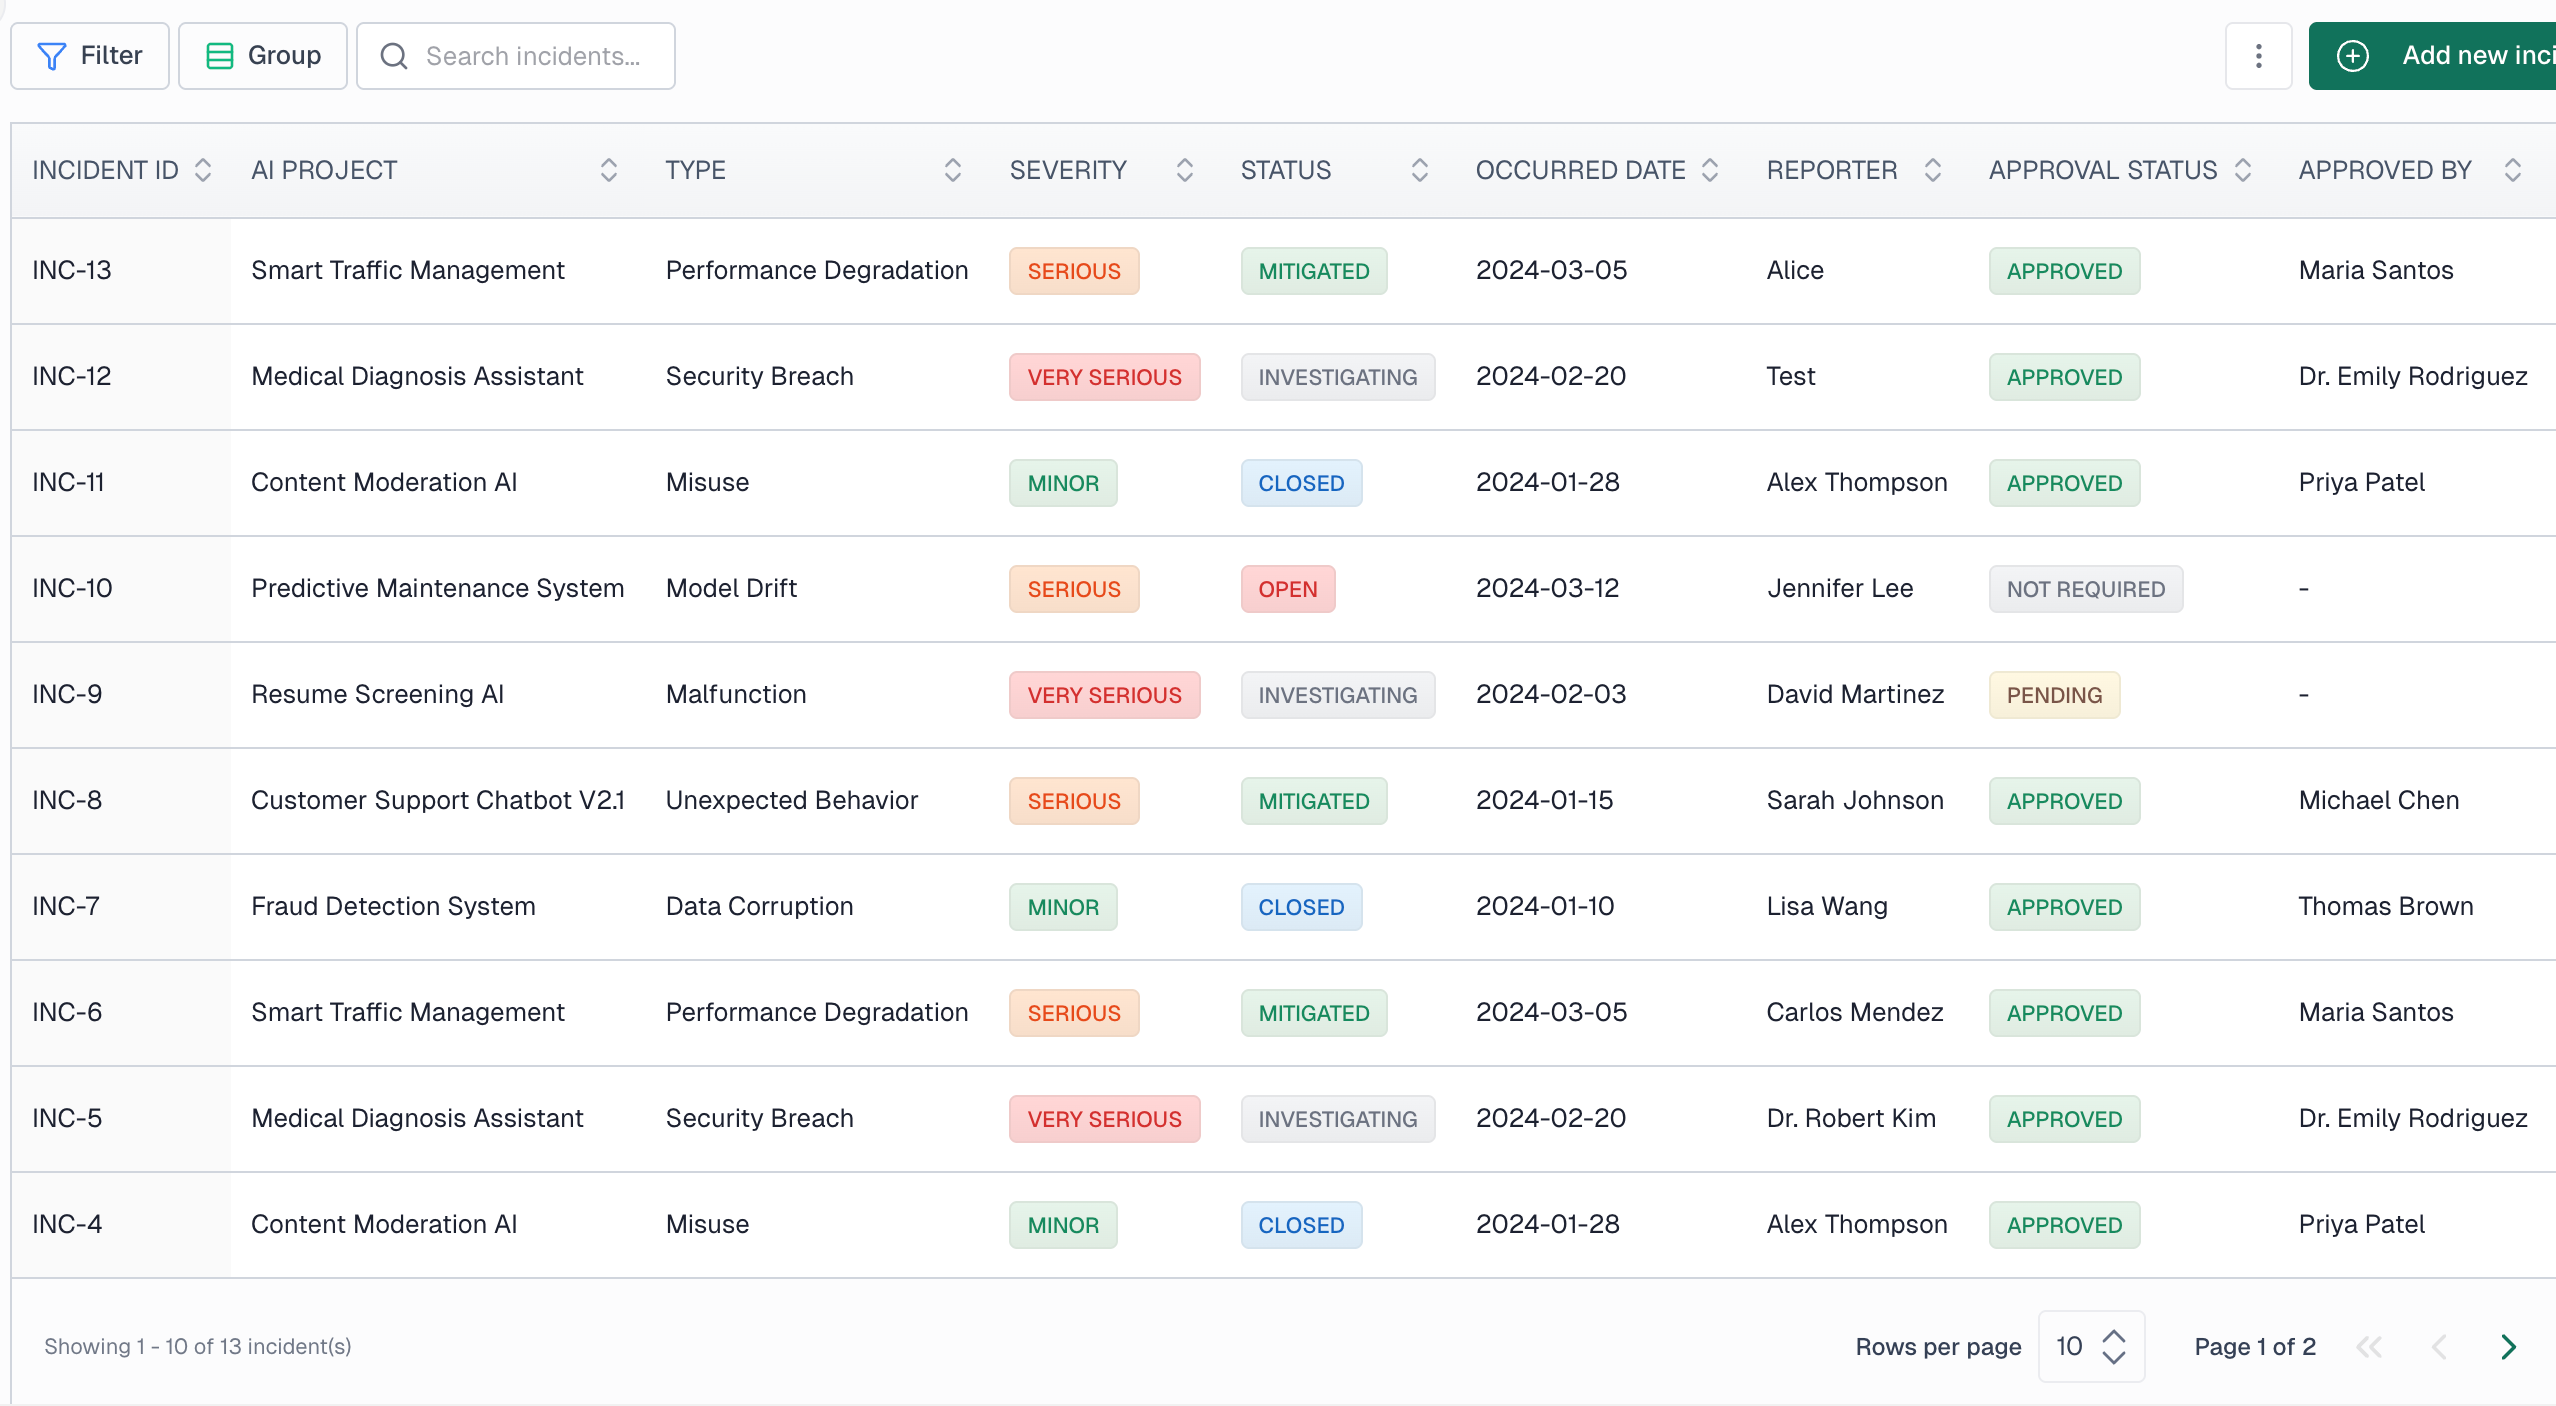2556x1406 pixels.
Task: Click the next page arrow icon
Action: click(x=2508, y=1347)
